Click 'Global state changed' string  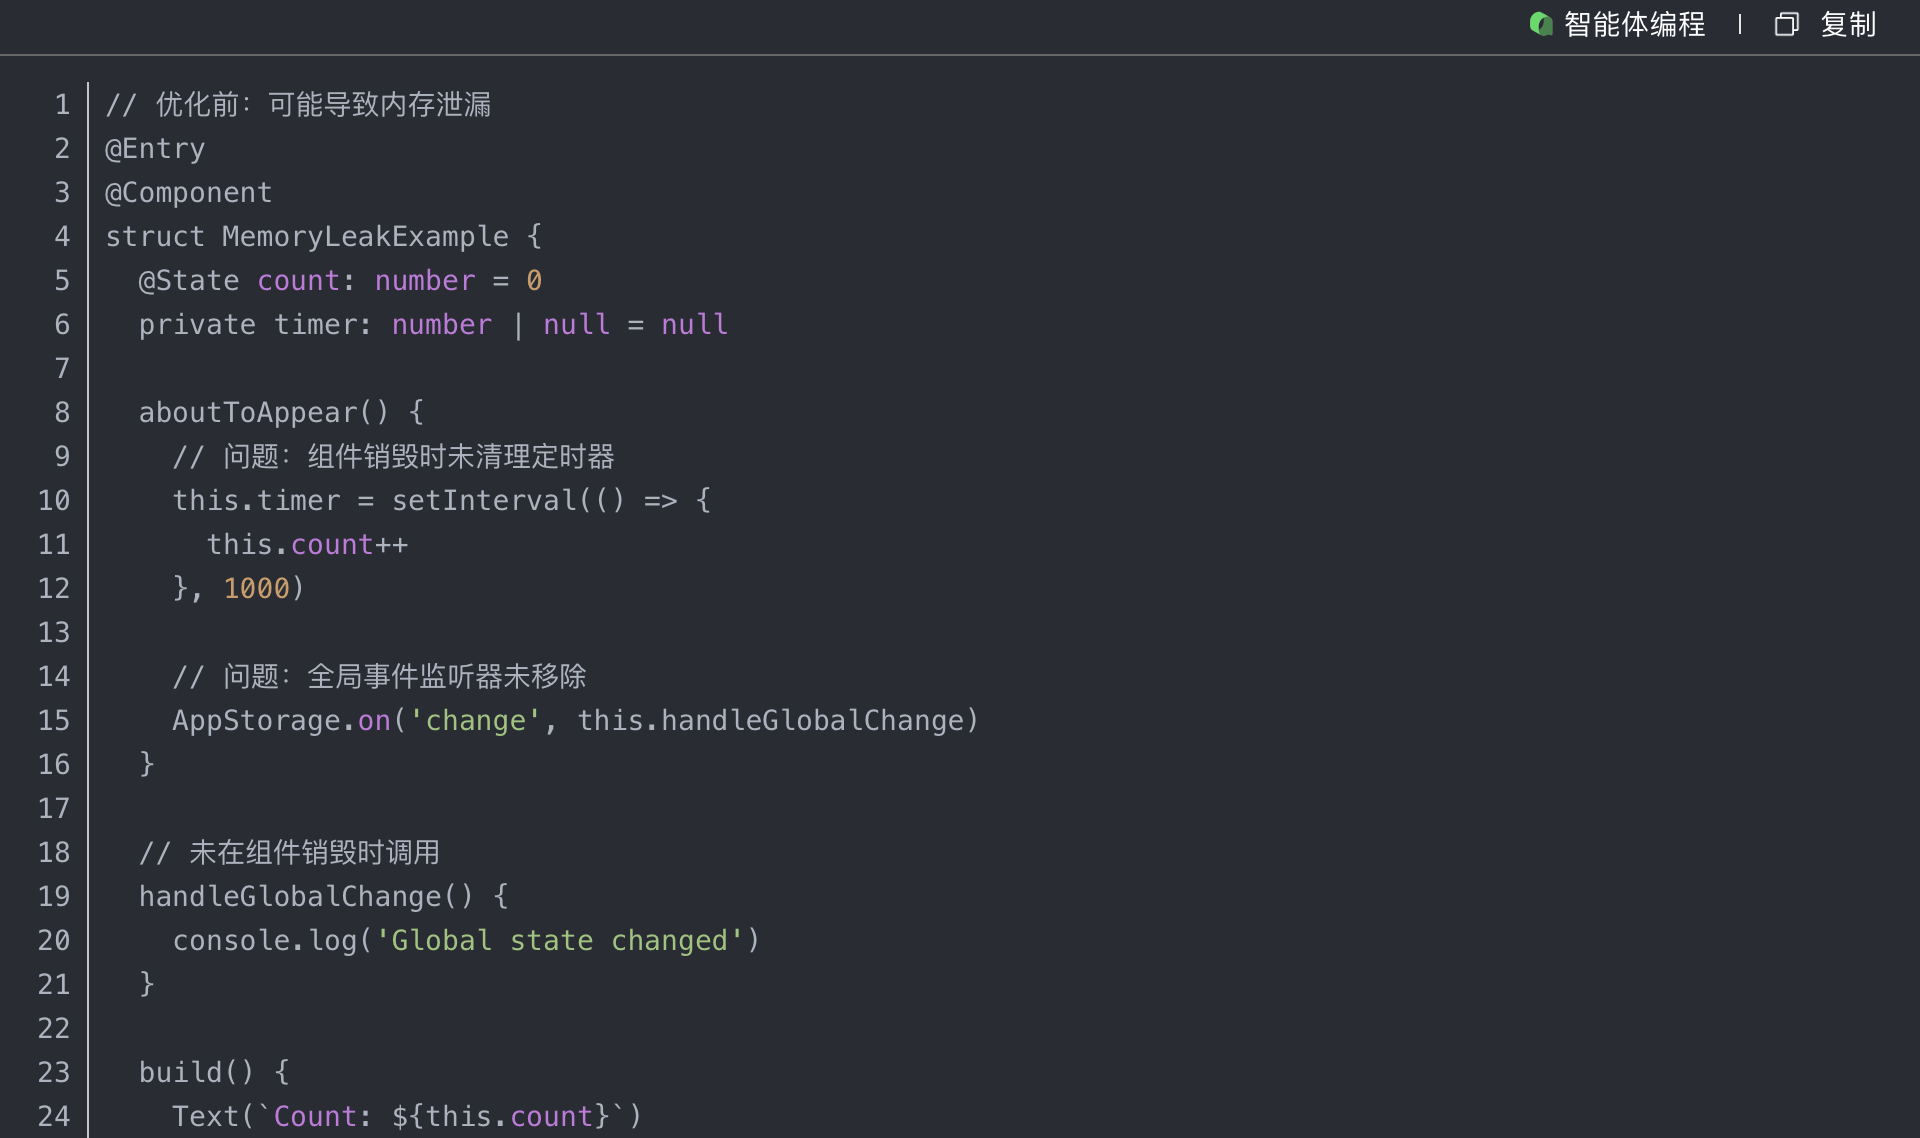(x=560, y=941)
